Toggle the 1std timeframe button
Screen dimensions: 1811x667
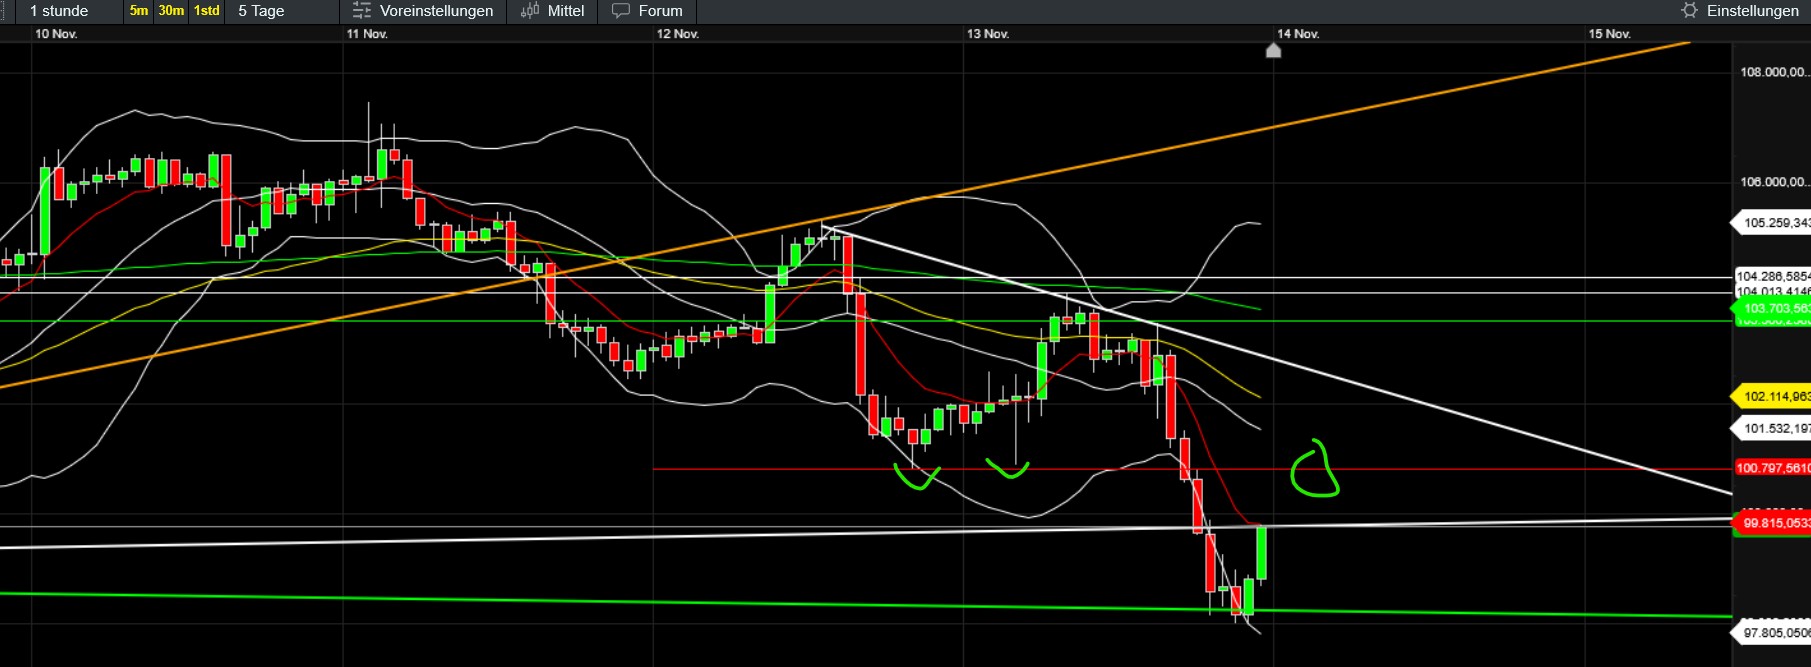[x=207, y=11]
